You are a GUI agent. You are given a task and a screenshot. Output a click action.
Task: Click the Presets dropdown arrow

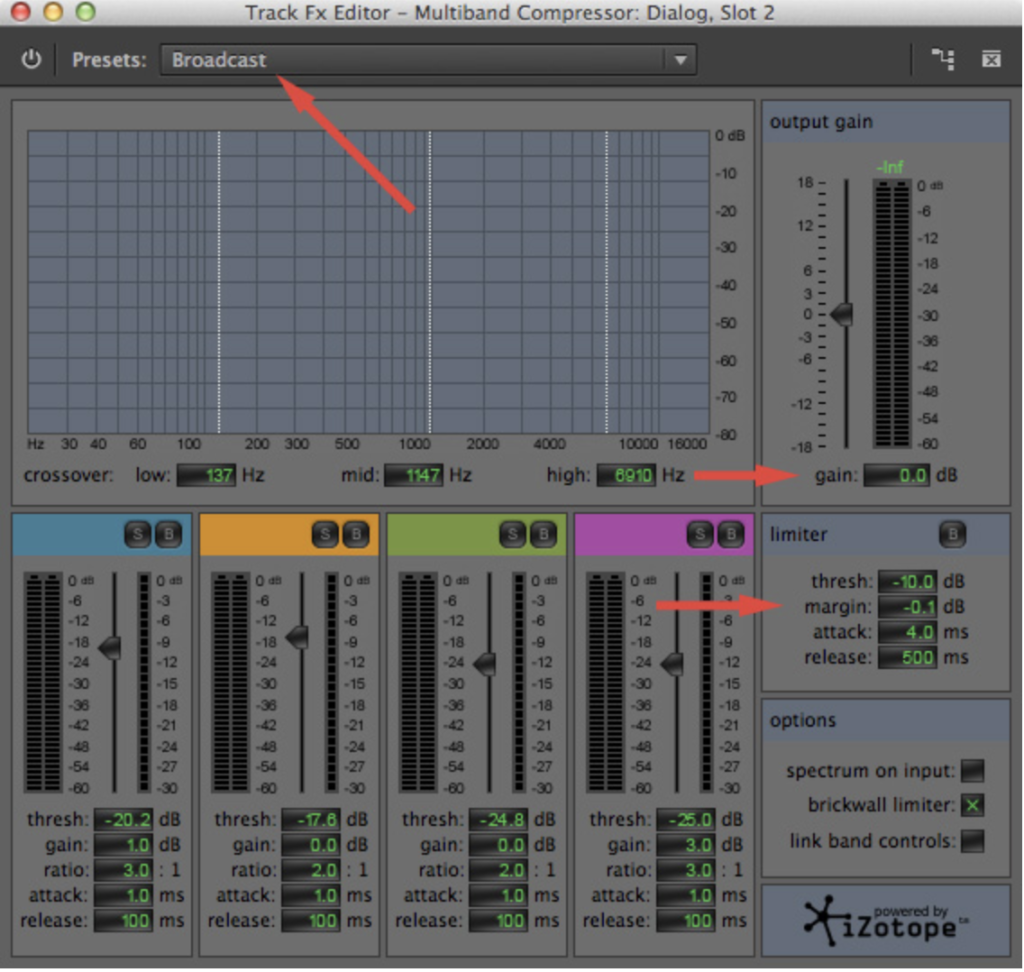pyautogui.click(x=680, y=59)
